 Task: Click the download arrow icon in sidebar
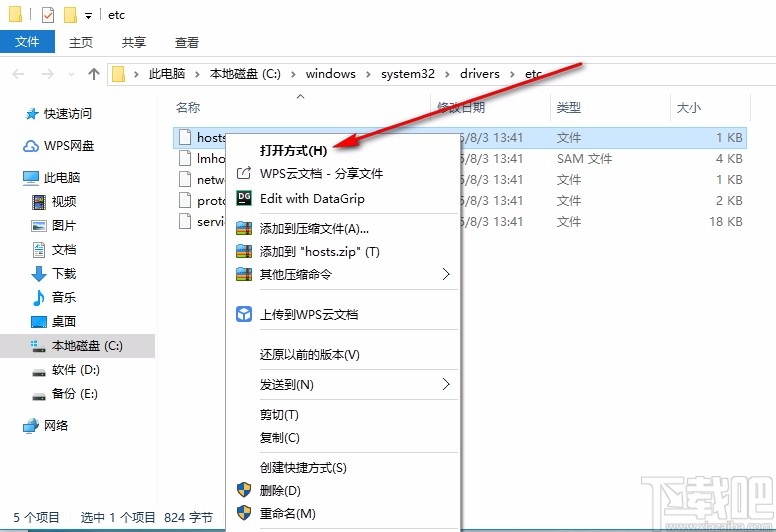click(39, 274)
